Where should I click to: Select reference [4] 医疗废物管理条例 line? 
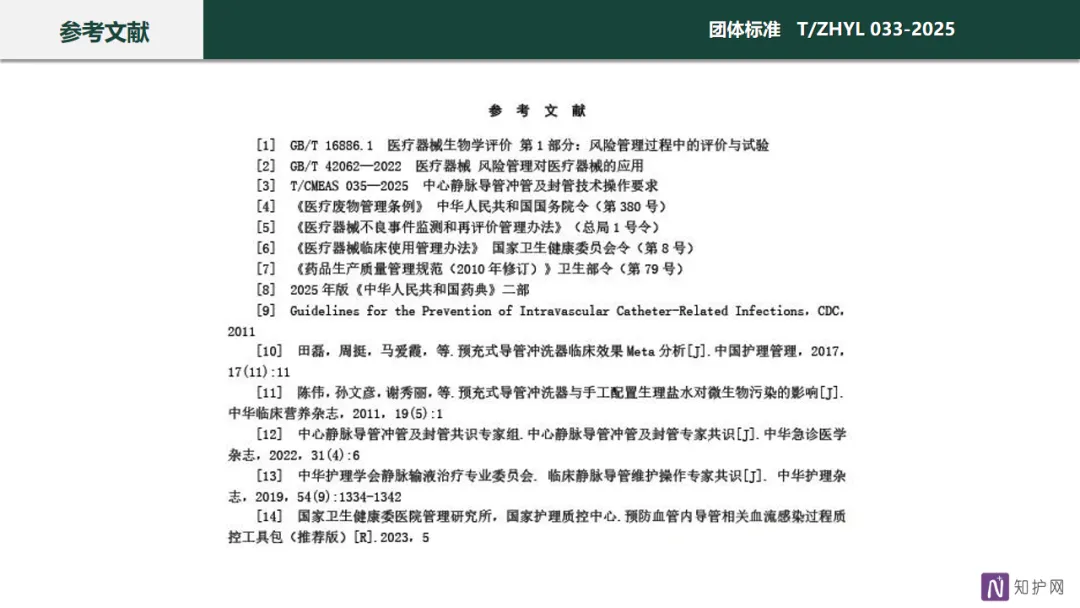461,207
